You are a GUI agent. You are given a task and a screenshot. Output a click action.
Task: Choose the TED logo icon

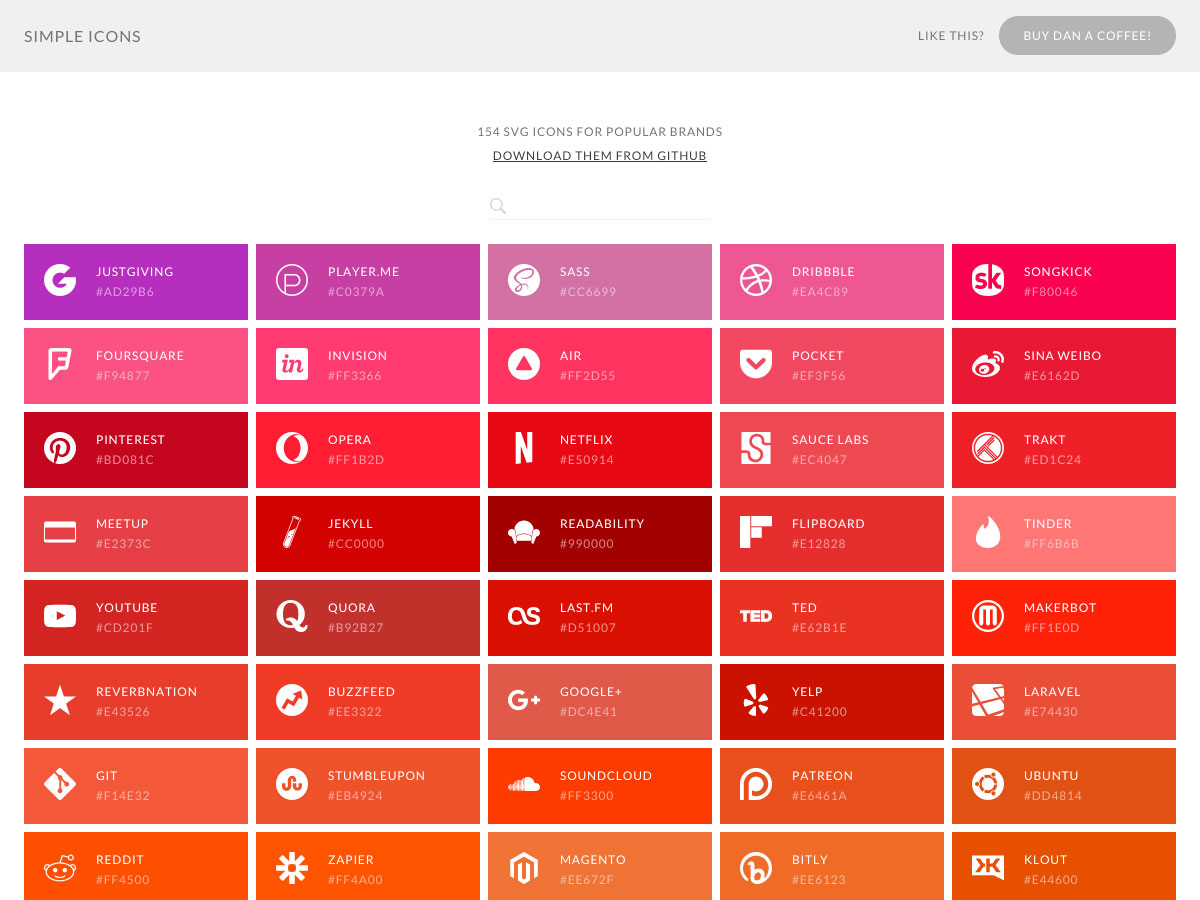[x=756, y=617]
